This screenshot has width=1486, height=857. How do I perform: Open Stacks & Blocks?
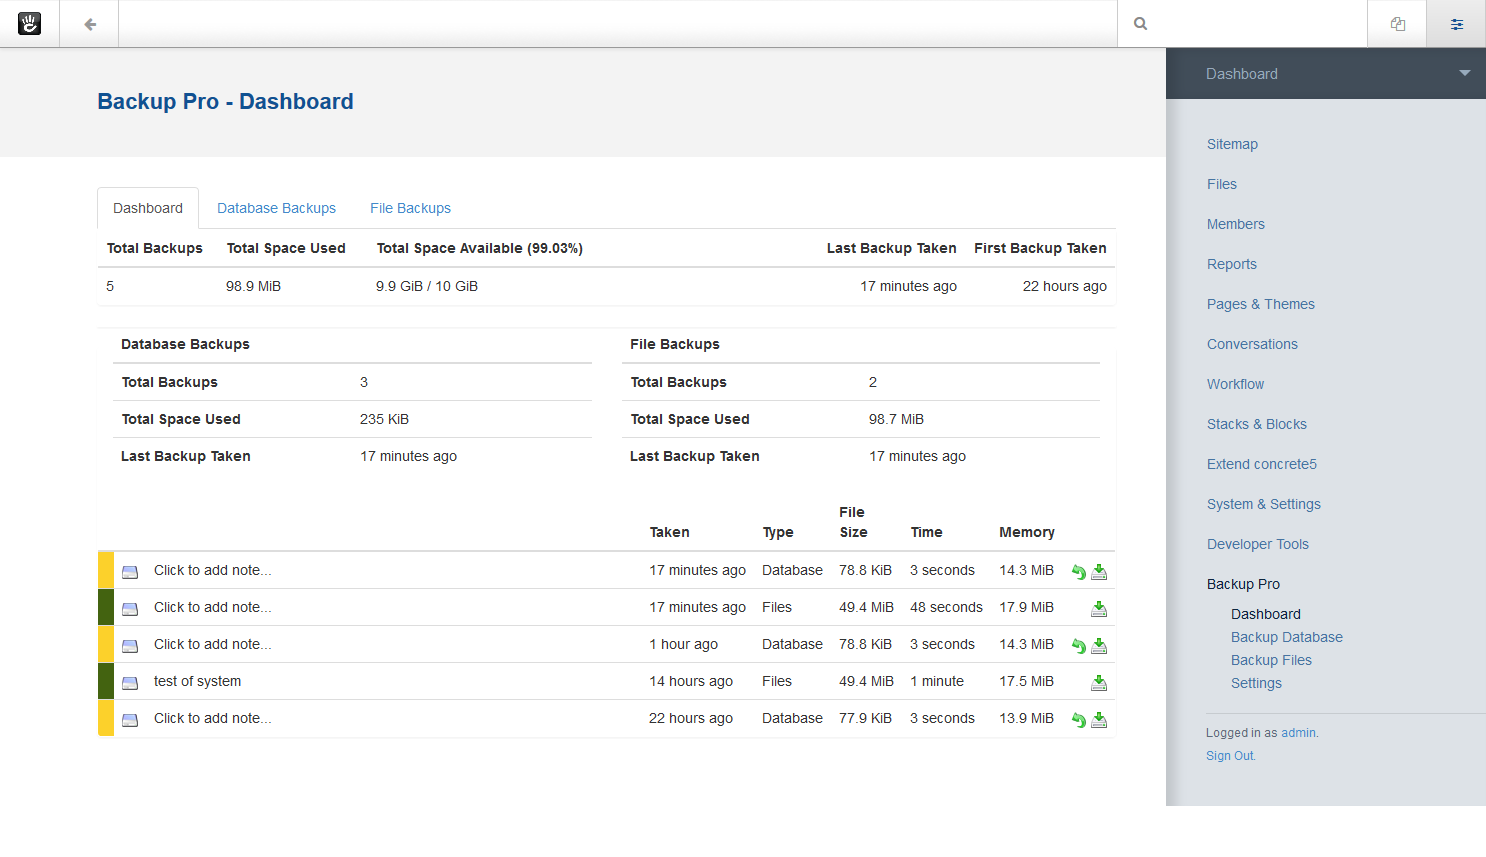(x=1257, y=424)
